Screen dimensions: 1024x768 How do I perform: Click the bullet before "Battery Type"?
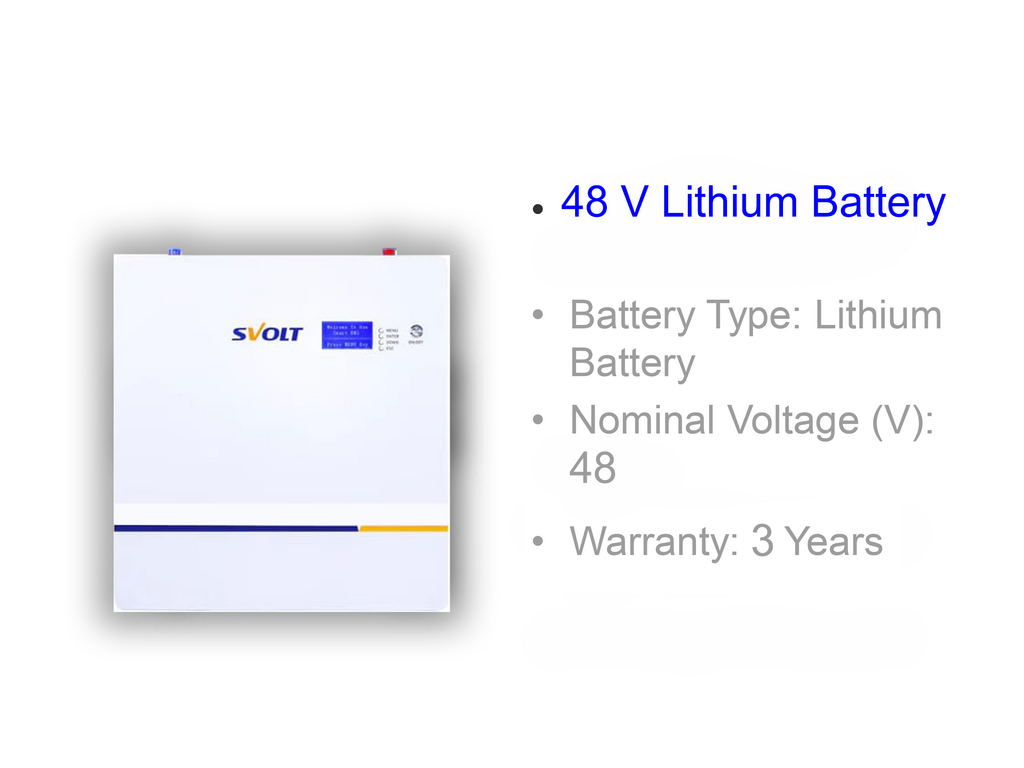(538, 316)
